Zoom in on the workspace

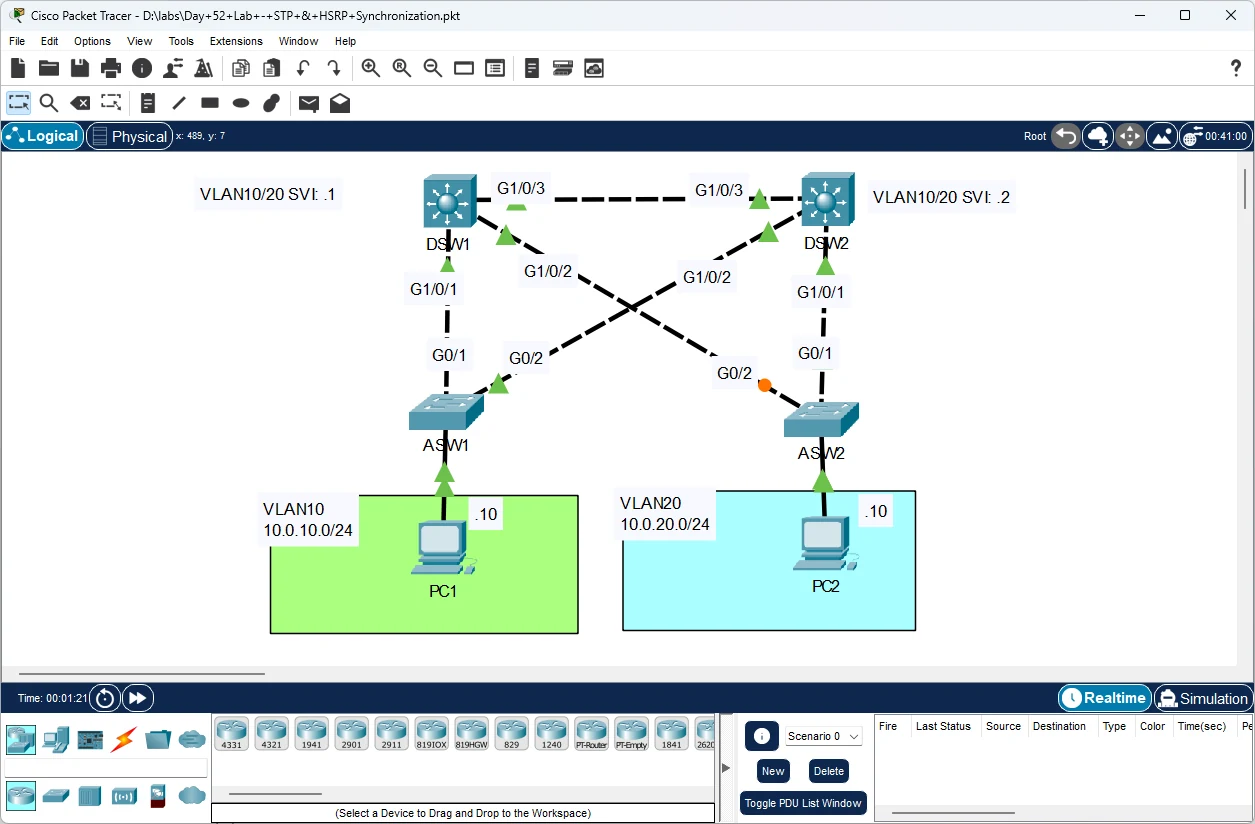(370, 68)
